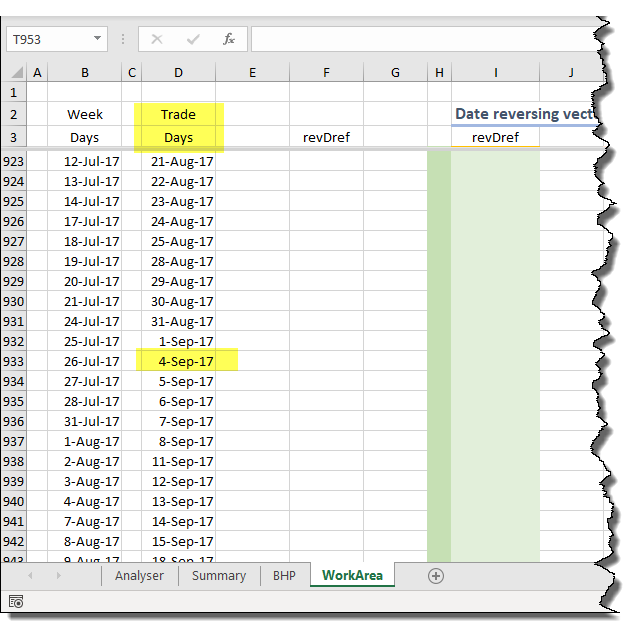The image size is (637, 628).
Task: Select the WorkArea sheet tab
Action: tap(352, 575)
